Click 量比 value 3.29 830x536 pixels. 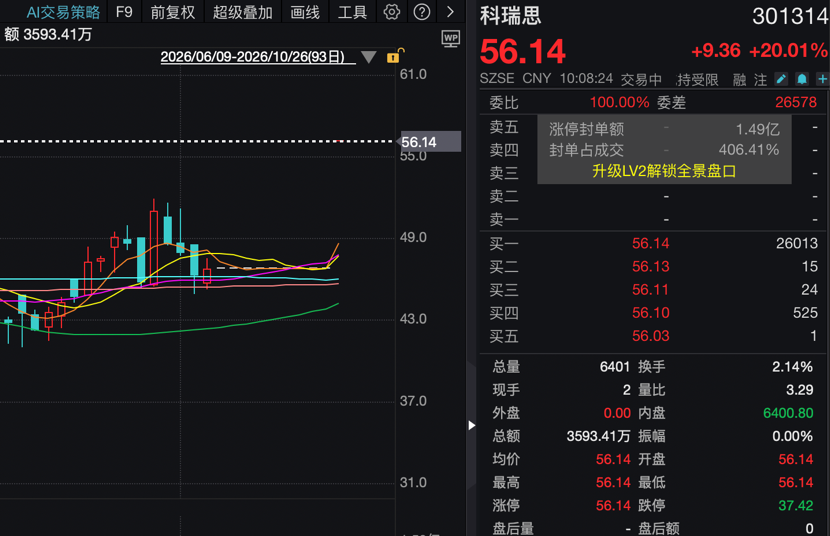(799, 390)
